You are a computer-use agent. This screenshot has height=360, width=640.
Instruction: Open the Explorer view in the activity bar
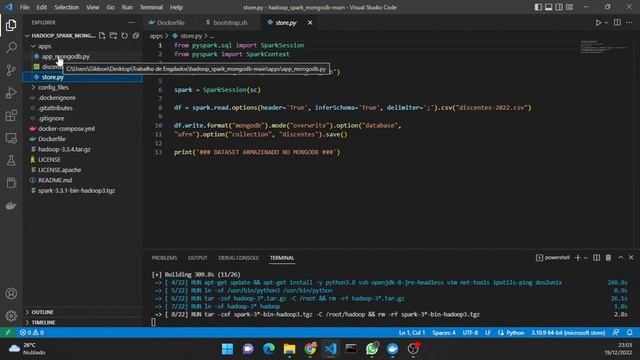pyautogui.click(x=11, y=25)
